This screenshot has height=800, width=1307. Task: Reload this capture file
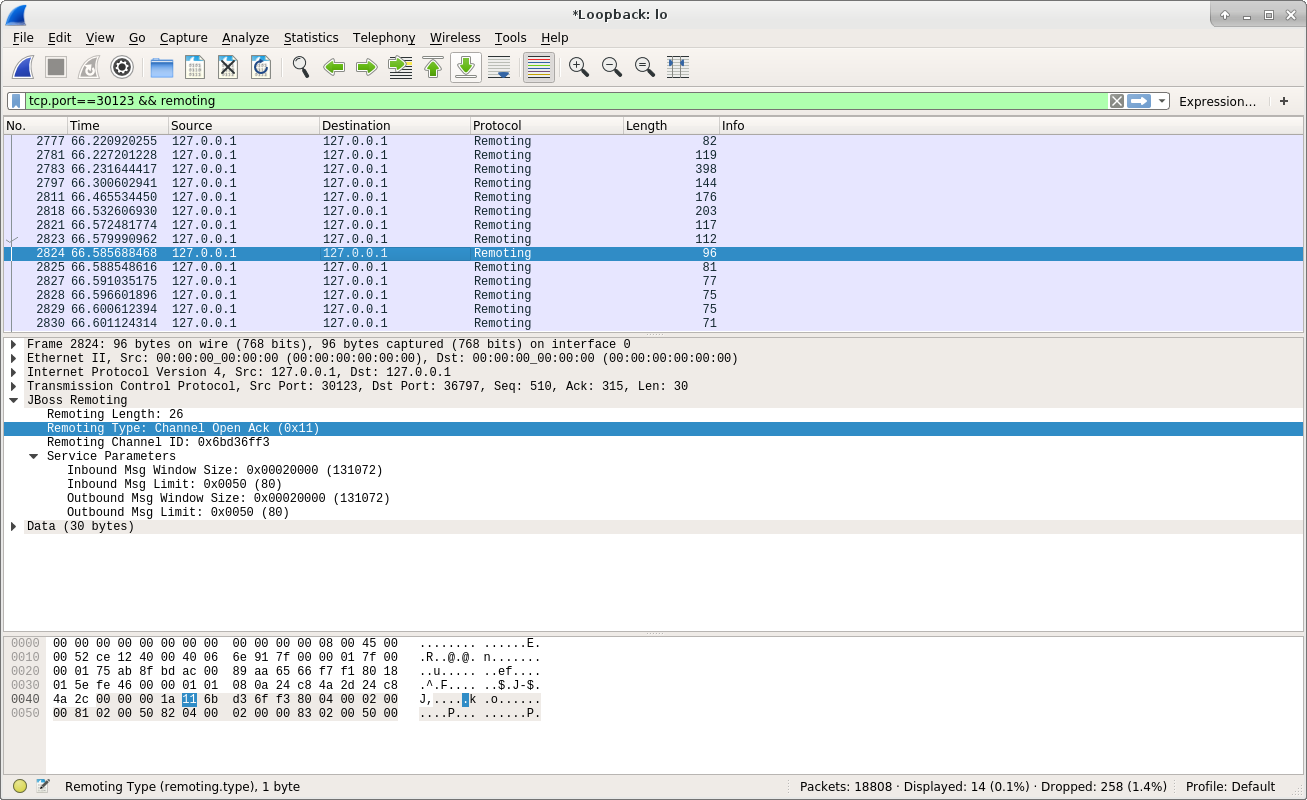261,67
